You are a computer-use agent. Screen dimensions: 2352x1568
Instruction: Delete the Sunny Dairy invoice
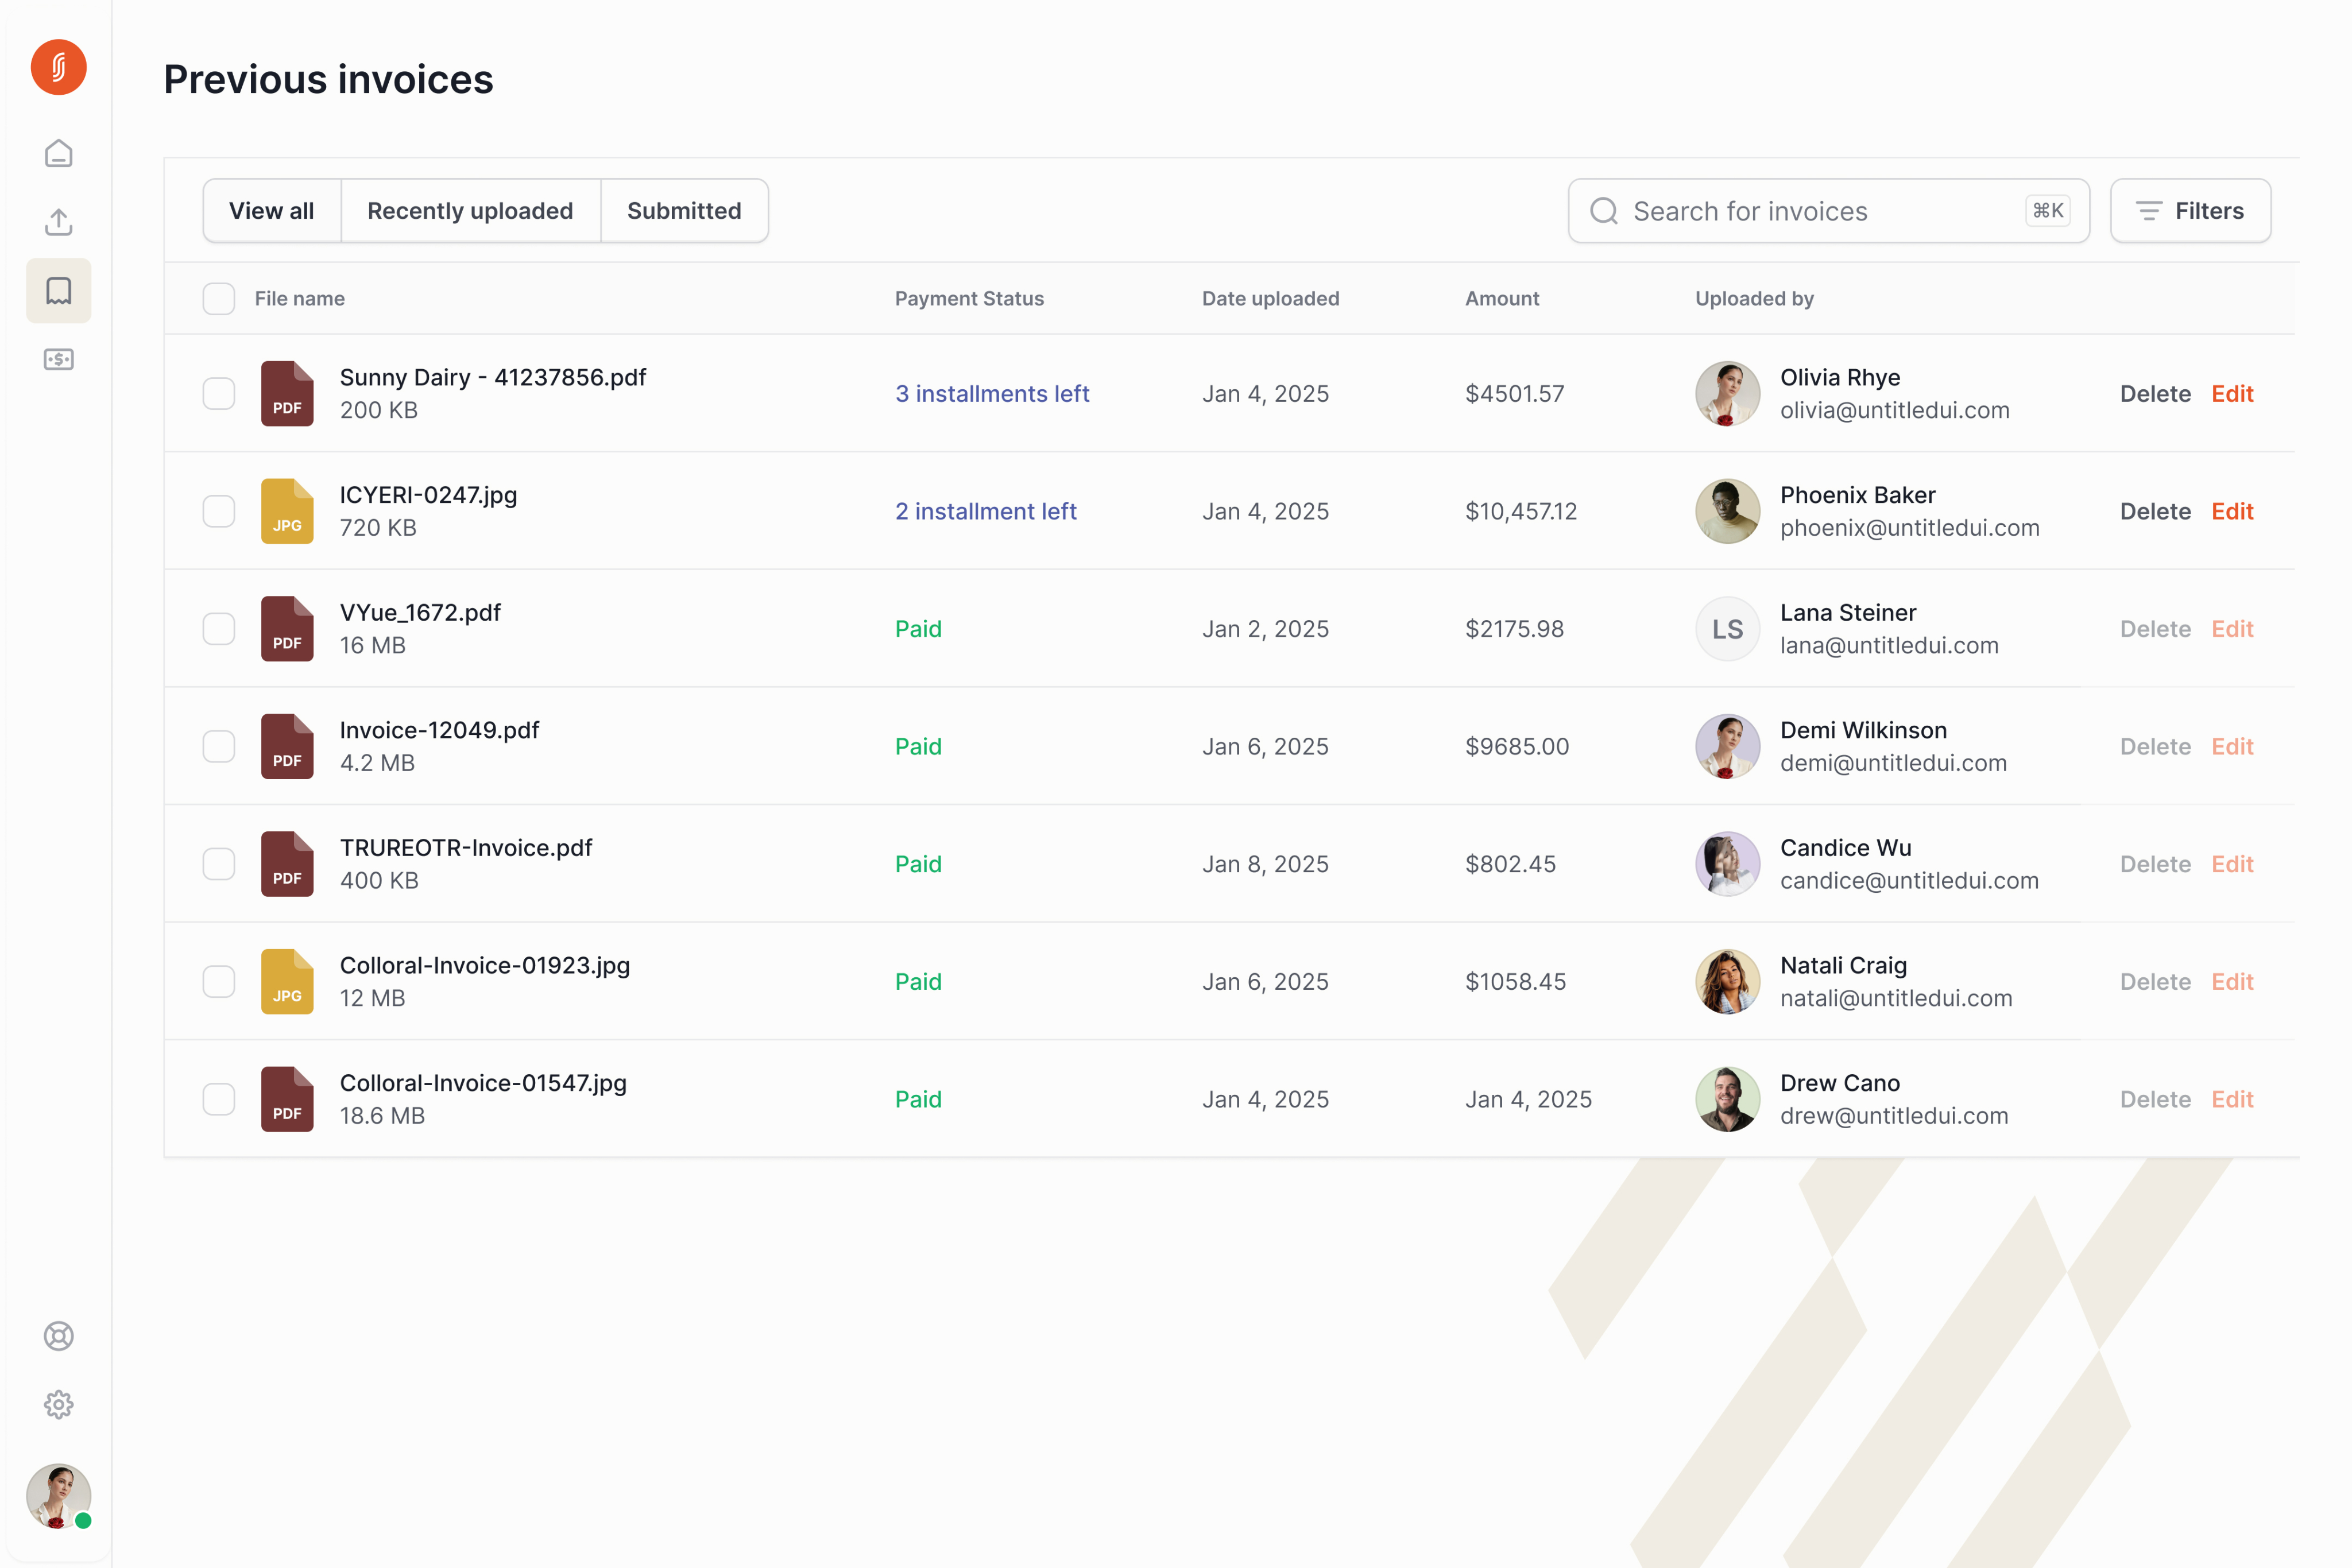tap(2154, 394)
